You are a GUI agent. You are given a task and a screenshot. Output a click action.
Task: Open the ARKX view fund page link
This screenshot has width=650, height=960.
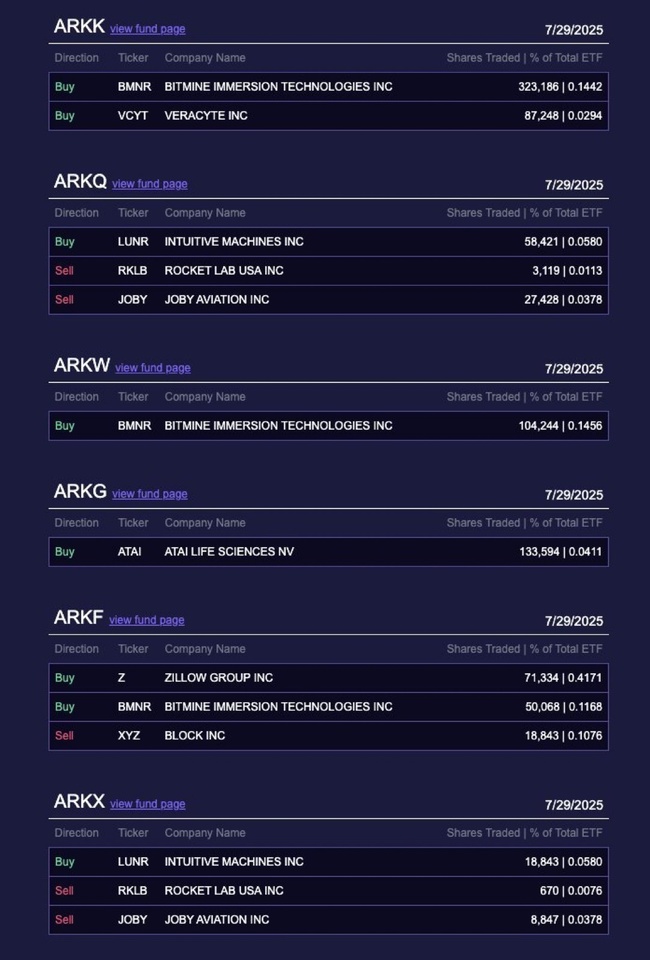point(148,804)
